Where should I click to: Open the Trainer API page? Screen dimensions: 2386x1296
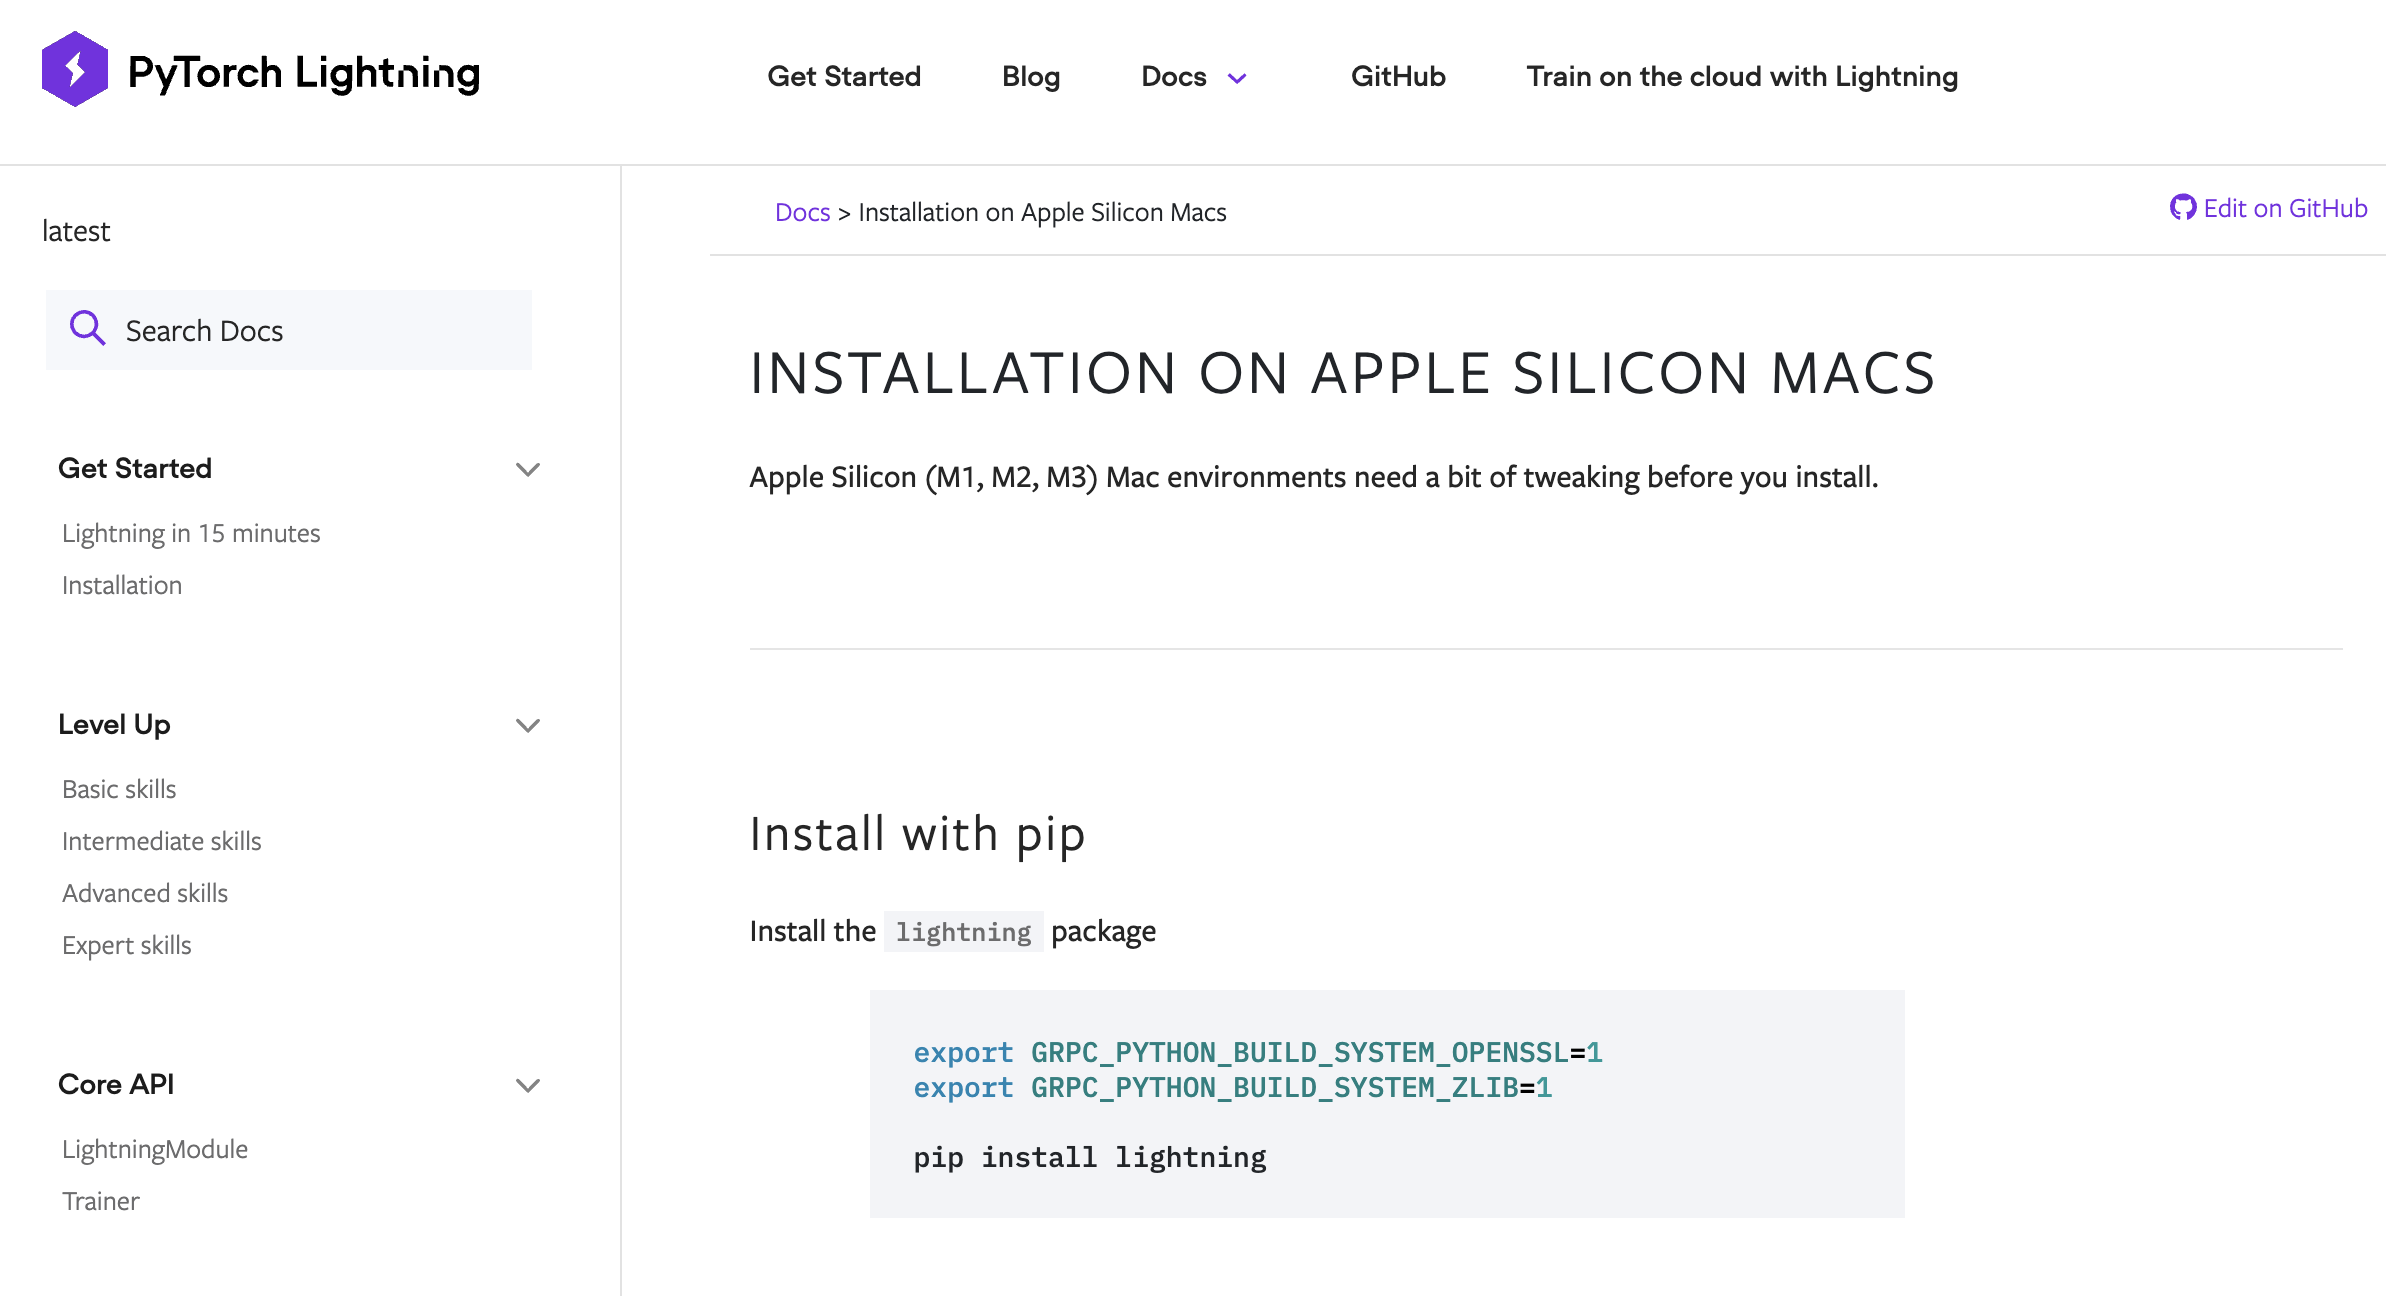[x=101, y=1201]
